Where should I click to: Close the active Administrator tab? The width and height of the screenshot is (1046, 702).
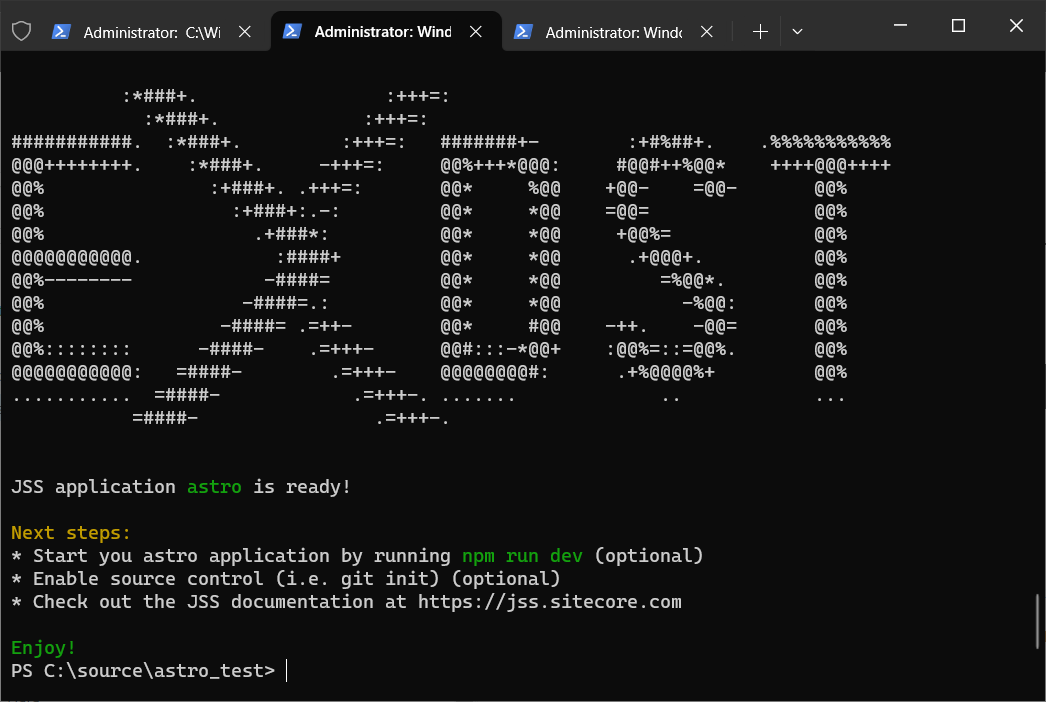475,31
